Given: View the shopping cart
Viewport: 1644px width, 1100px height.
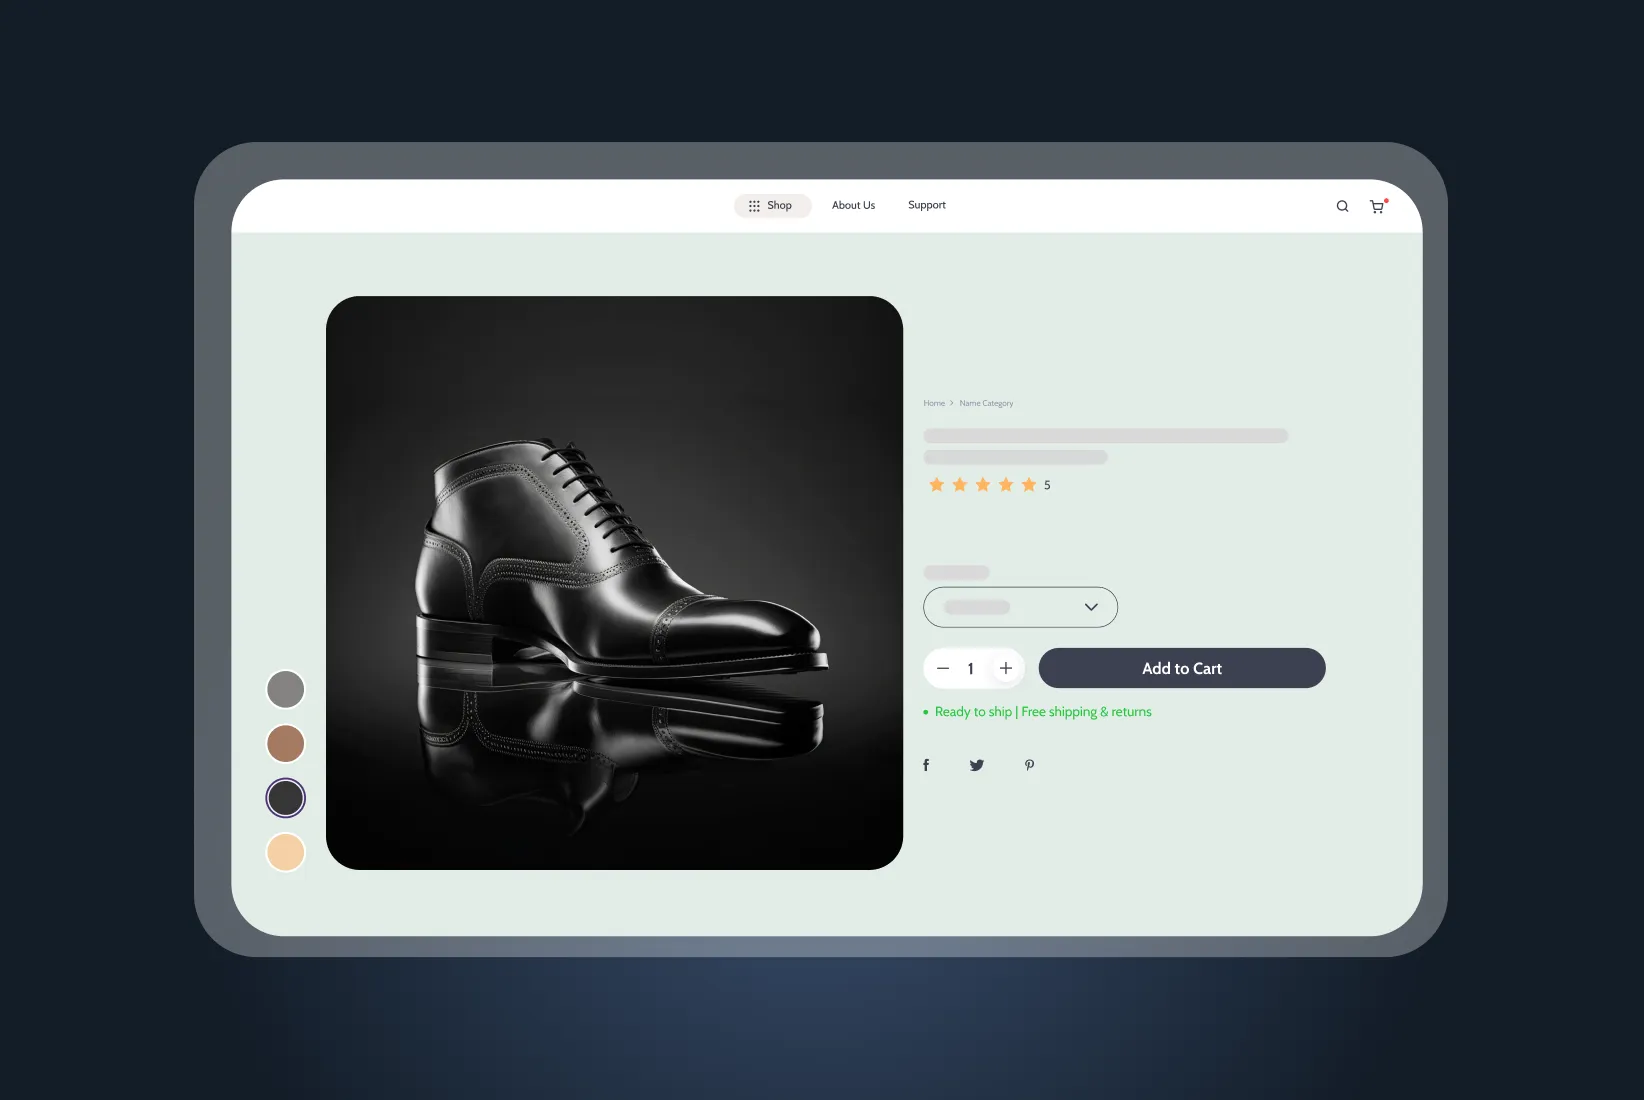Looking at the screenshot, I should pos(1377,206).
